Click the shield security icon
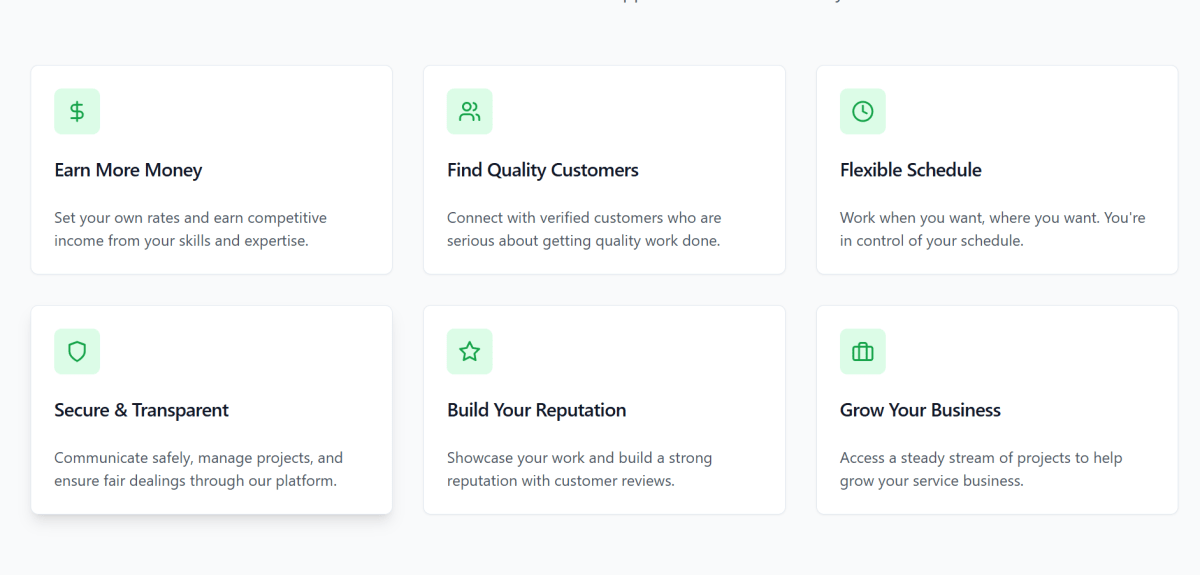This screenshot has height=575, width=1200. [77, 352]
